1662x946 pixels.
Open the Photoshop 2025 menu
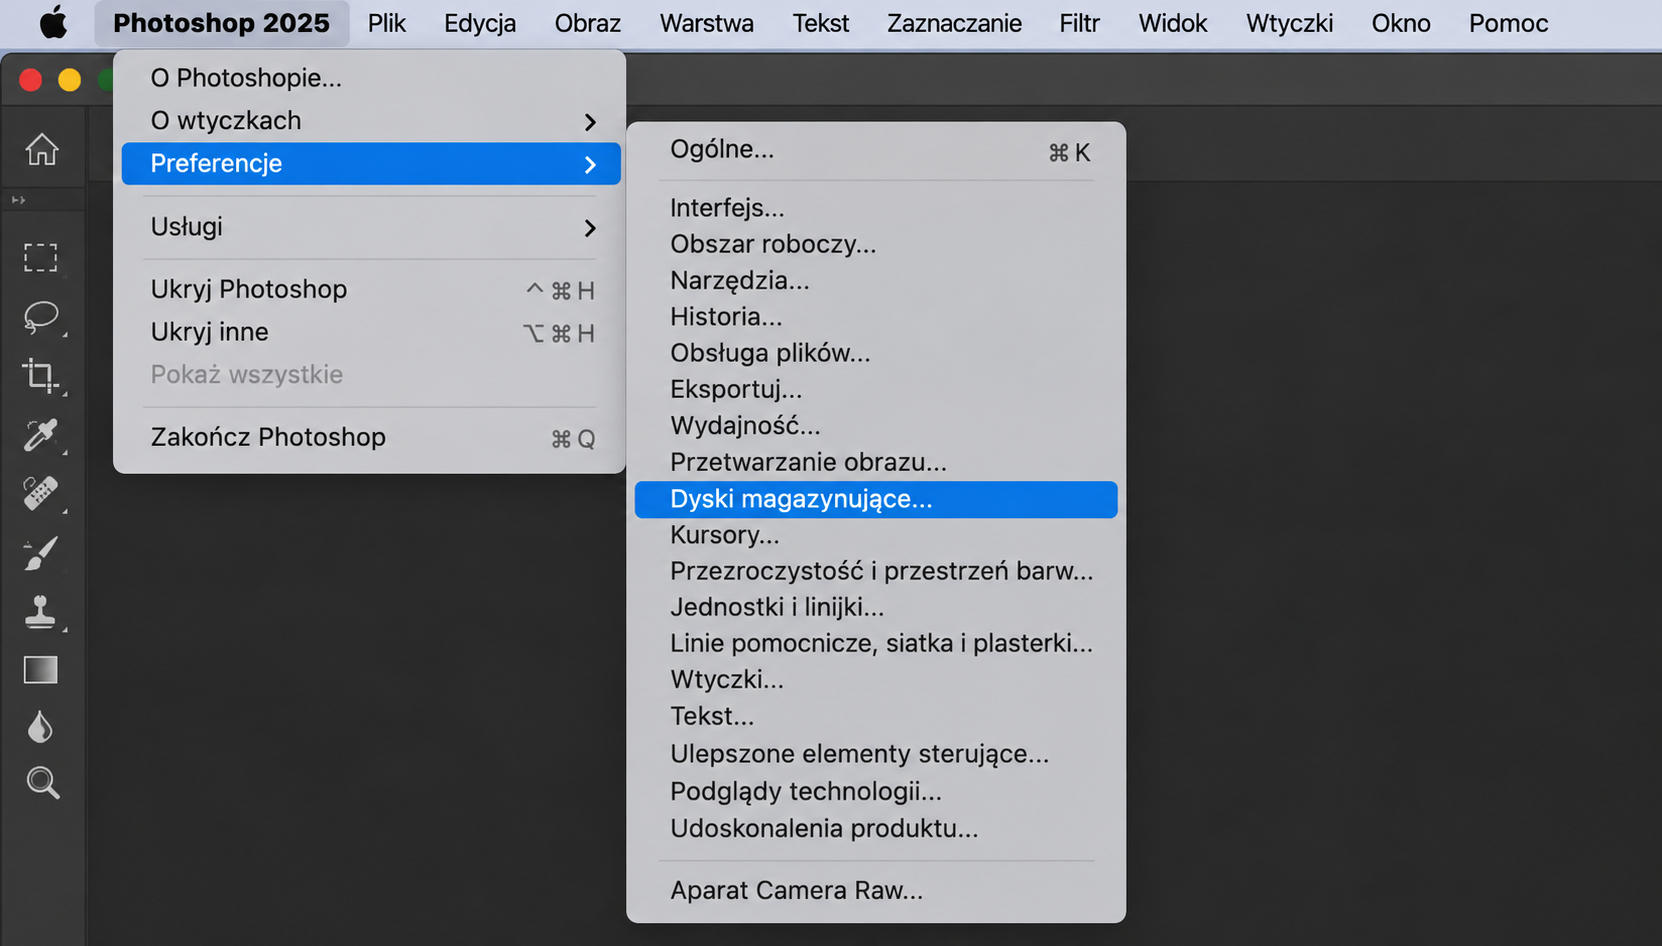tap(221, 23)
